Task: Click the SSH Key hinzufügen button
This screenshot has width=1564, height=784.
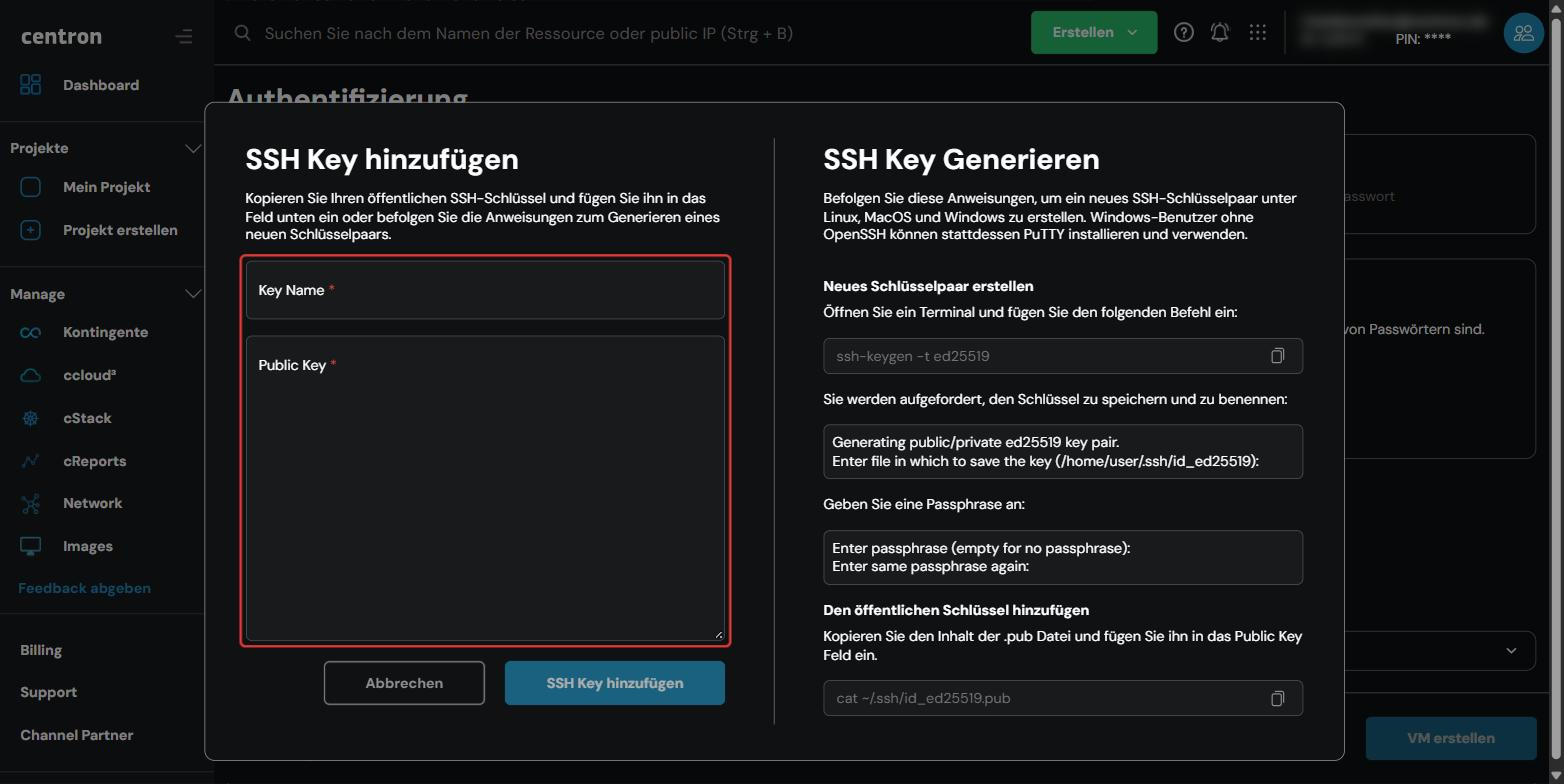Action: [615, 683]
